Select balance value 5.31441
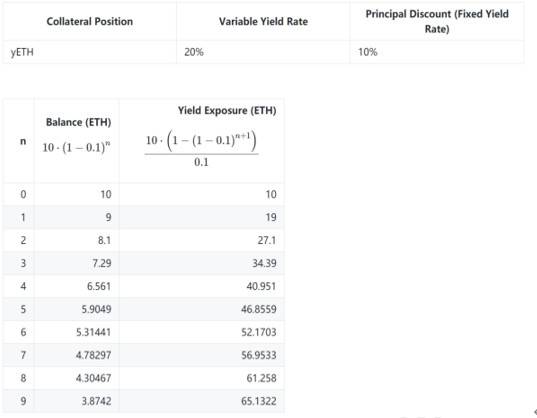 93,332
